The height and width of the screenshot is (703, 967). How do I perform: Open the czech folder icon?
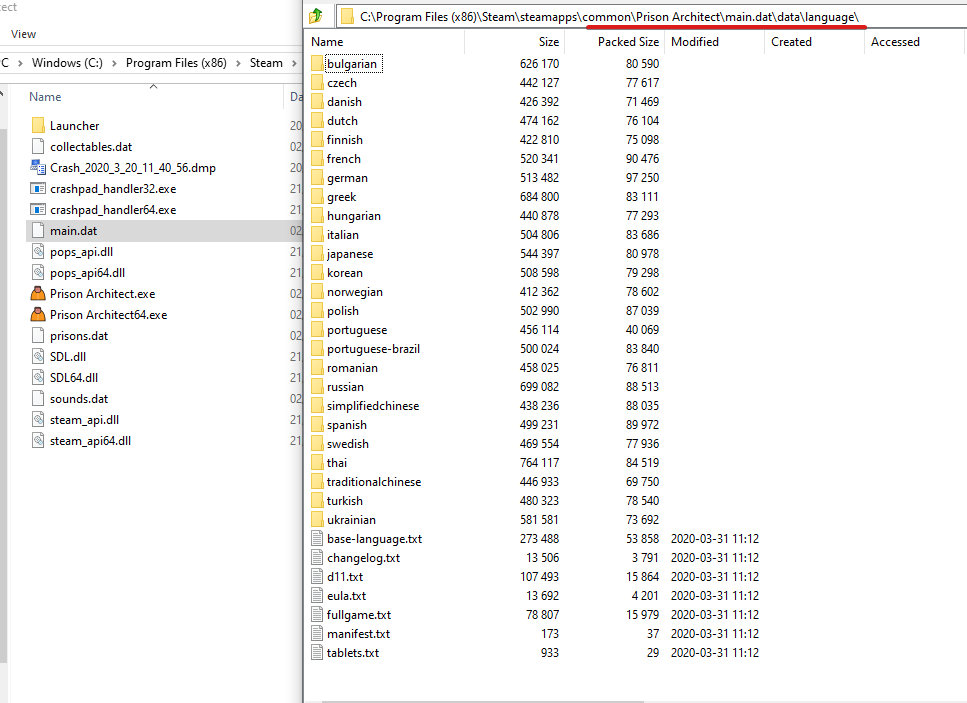317,83
